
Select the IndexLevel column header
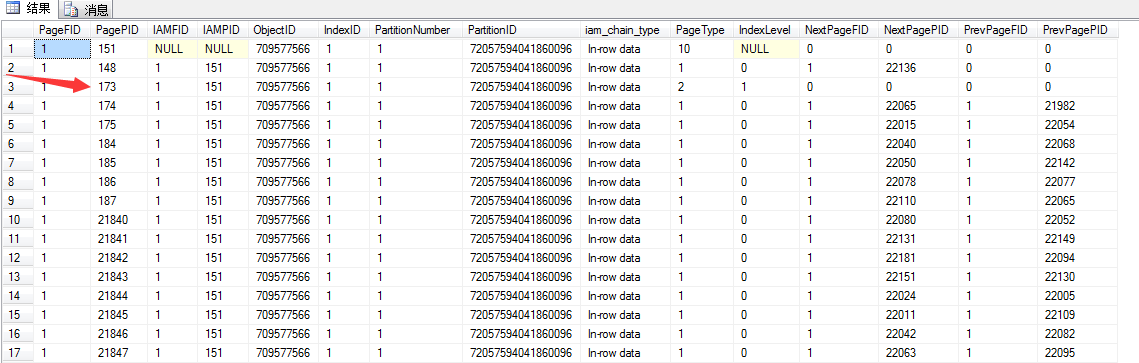tap(767, 30)
